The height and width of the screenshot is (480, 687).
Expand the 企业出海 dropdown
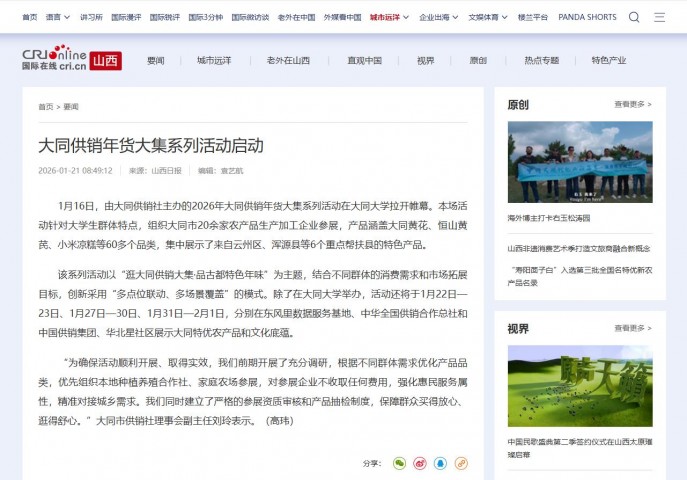[437, 17]
